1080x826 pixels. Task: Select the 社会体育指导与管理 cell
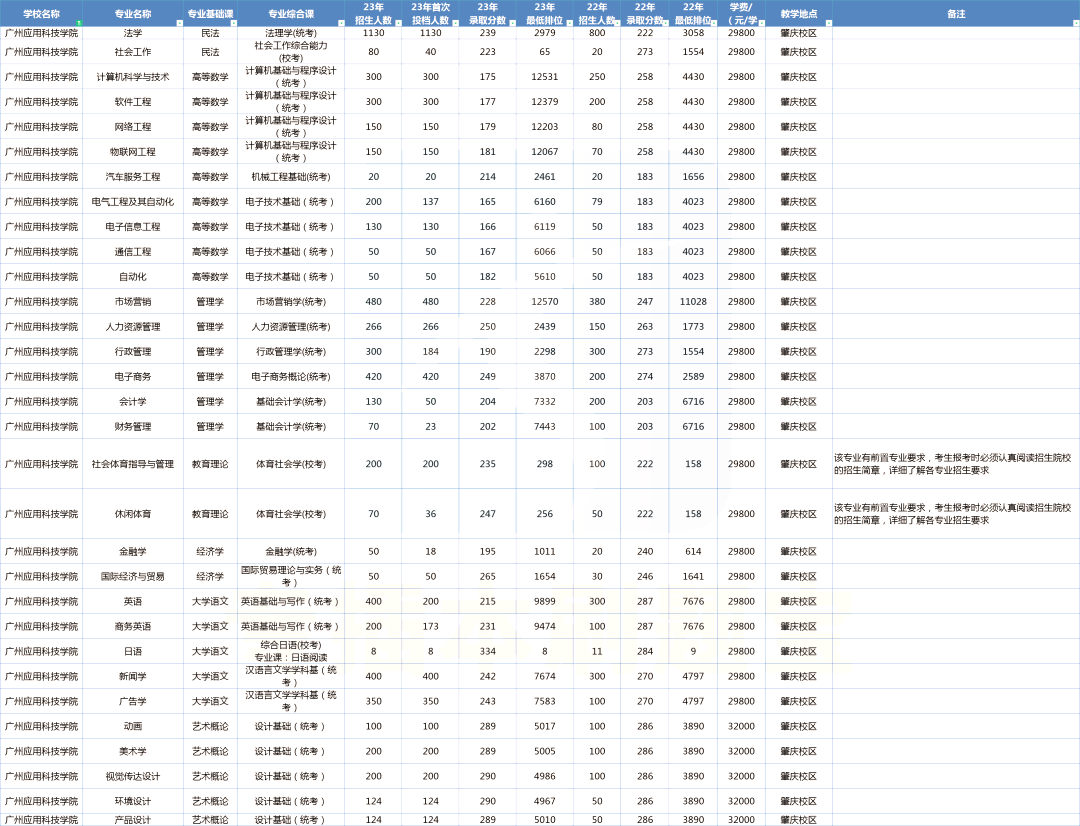click(x=133, y=464)
